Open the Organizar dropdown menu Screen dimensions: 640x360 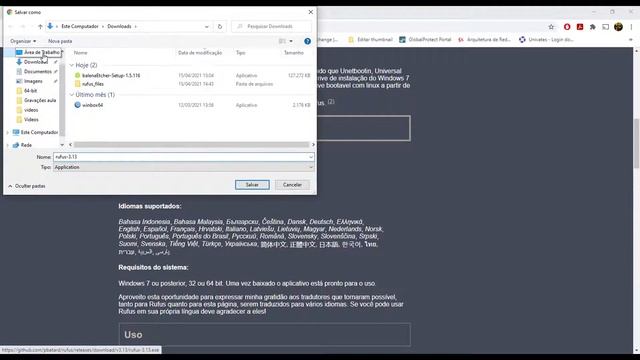tap(23, 41)
